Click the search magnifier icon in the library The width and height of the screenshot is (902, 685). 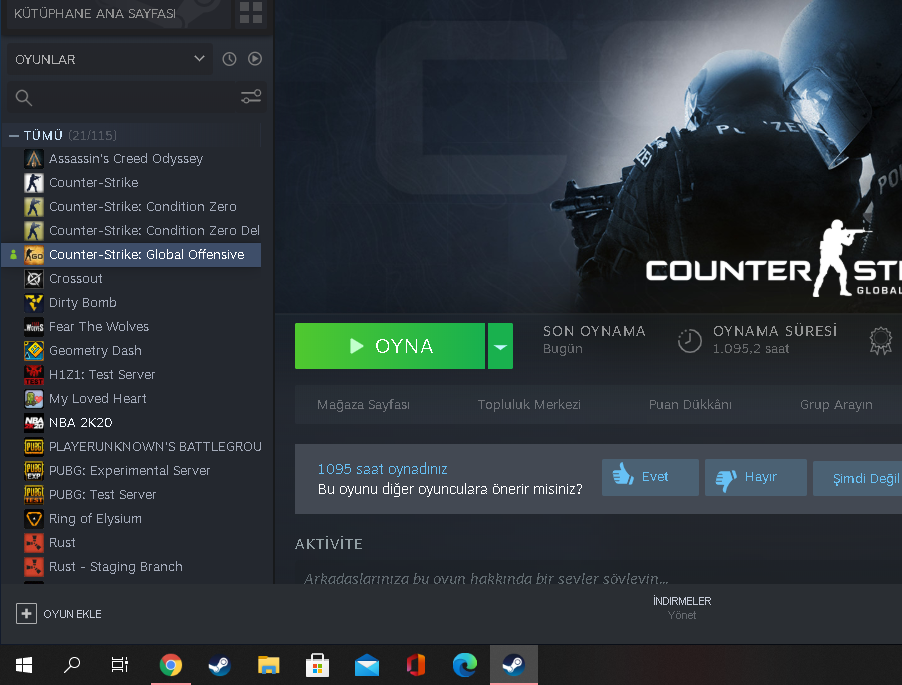coord(24,97)
